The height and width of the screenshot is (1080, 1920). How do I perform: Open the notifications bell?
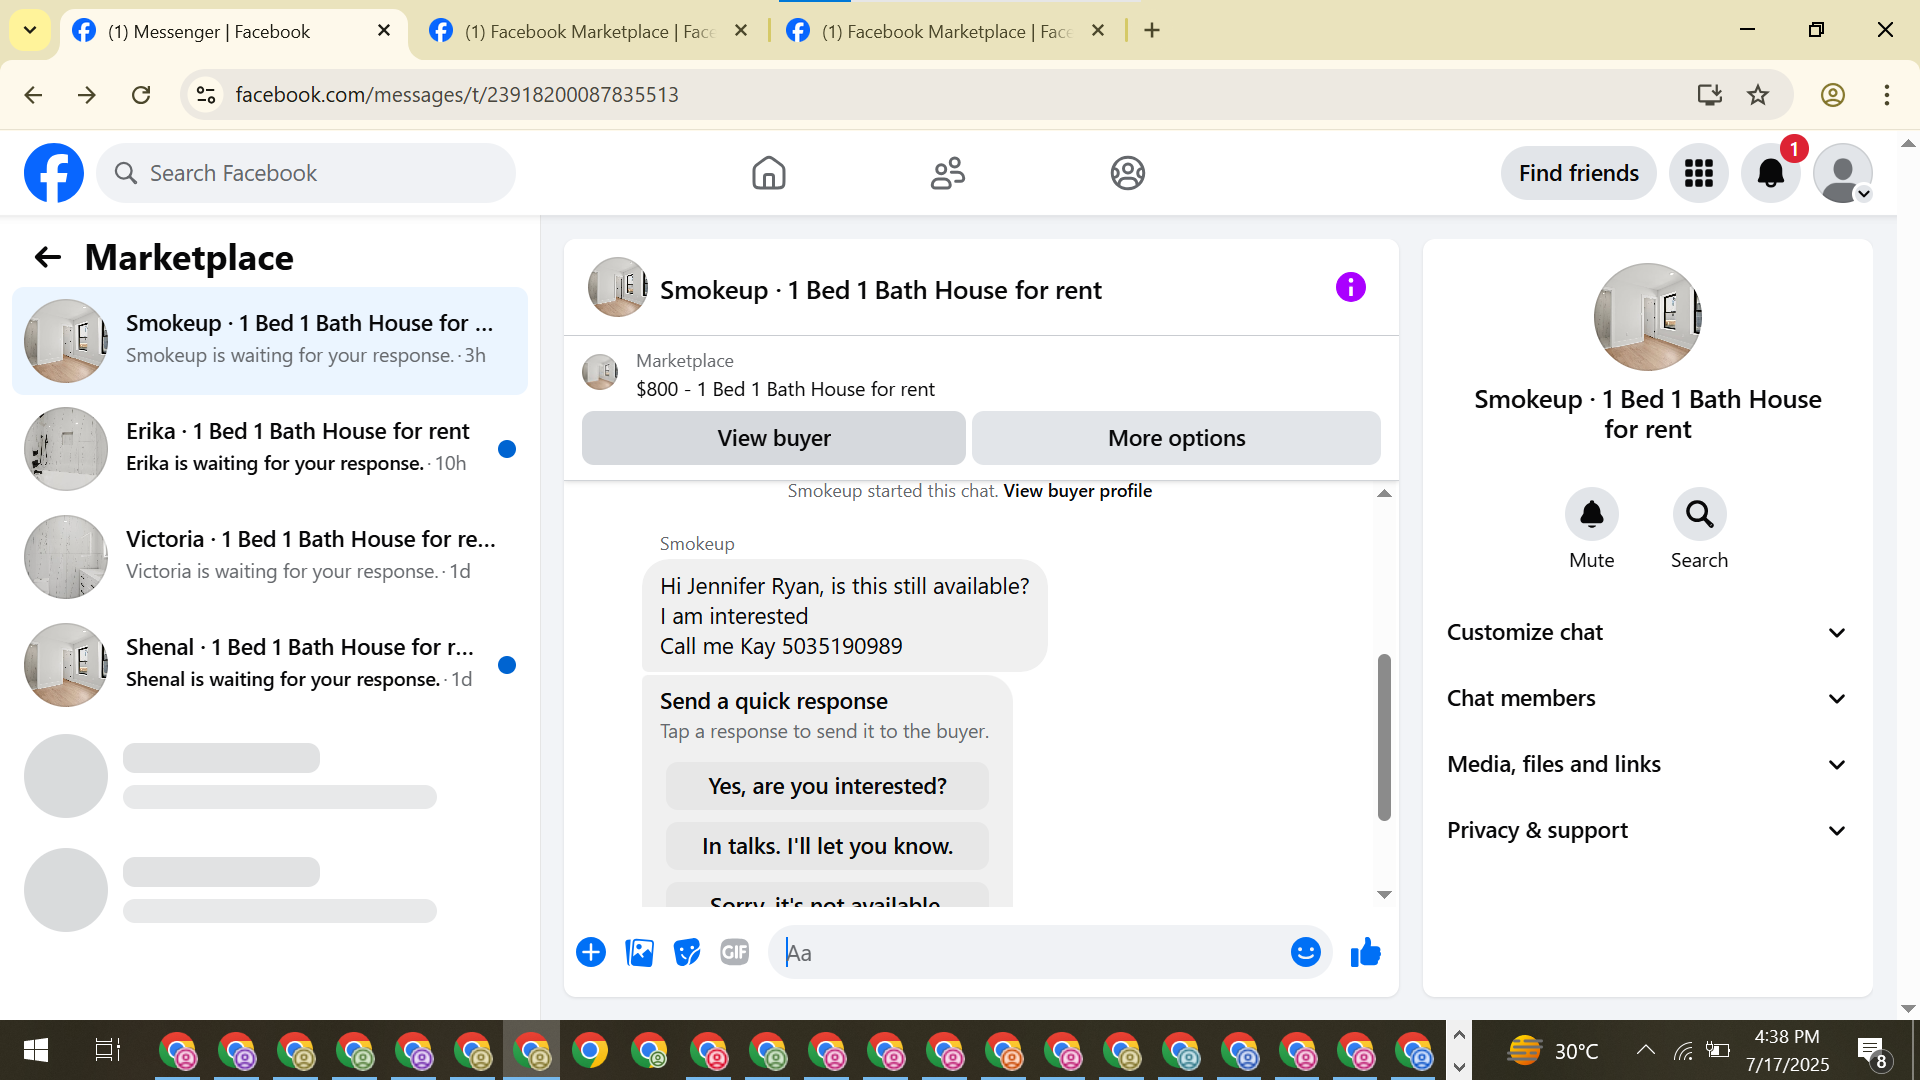[1770, 174]
